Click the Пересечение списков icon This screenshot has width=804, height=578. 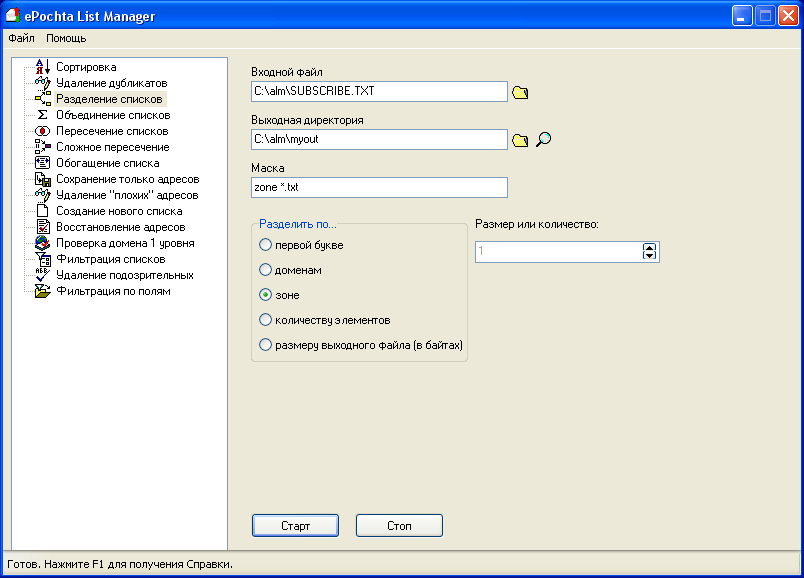pyautogui.click(x=42, y=131)
